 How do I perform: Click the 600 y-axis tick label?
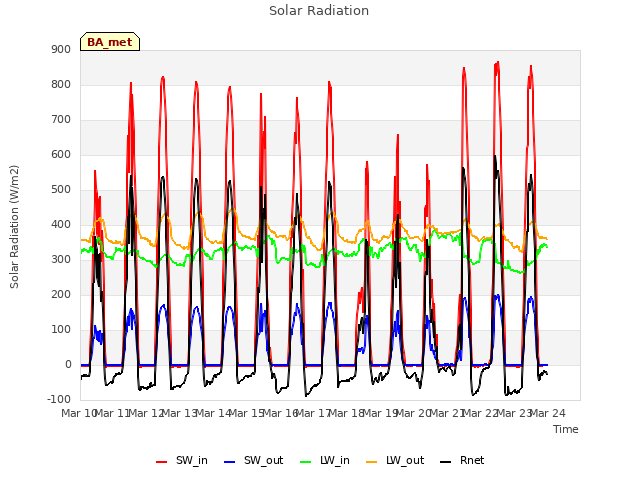pos(61,155)
